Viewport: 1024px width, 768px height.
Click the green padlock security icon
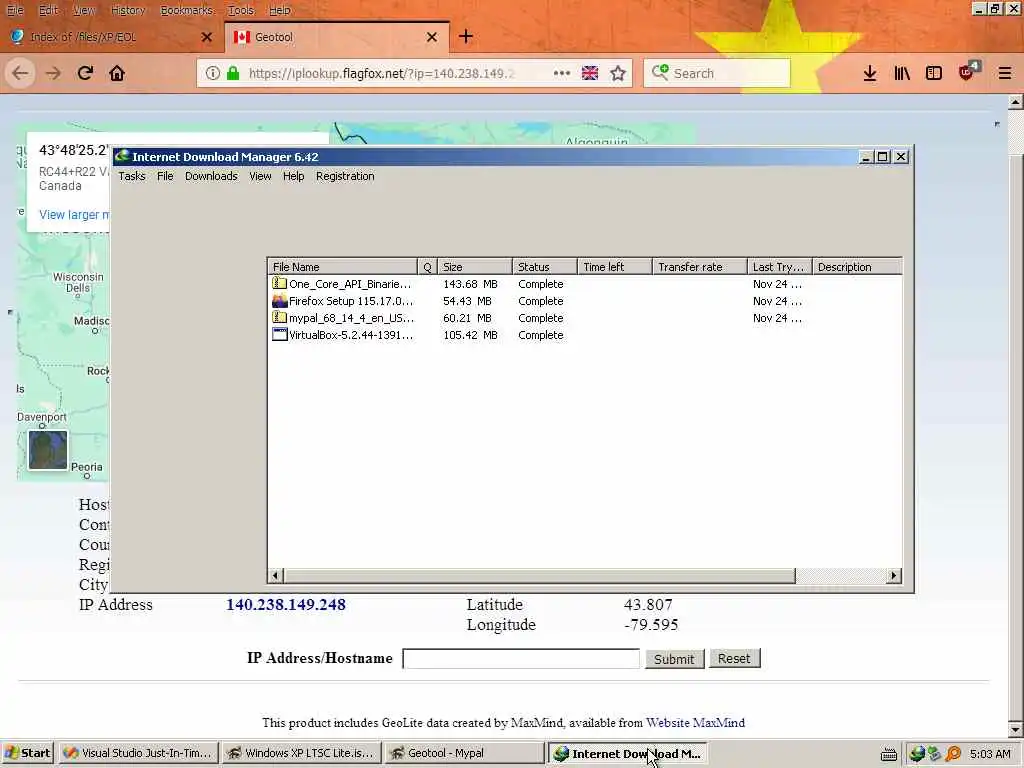pyautogui.click(x=233, y=73)
